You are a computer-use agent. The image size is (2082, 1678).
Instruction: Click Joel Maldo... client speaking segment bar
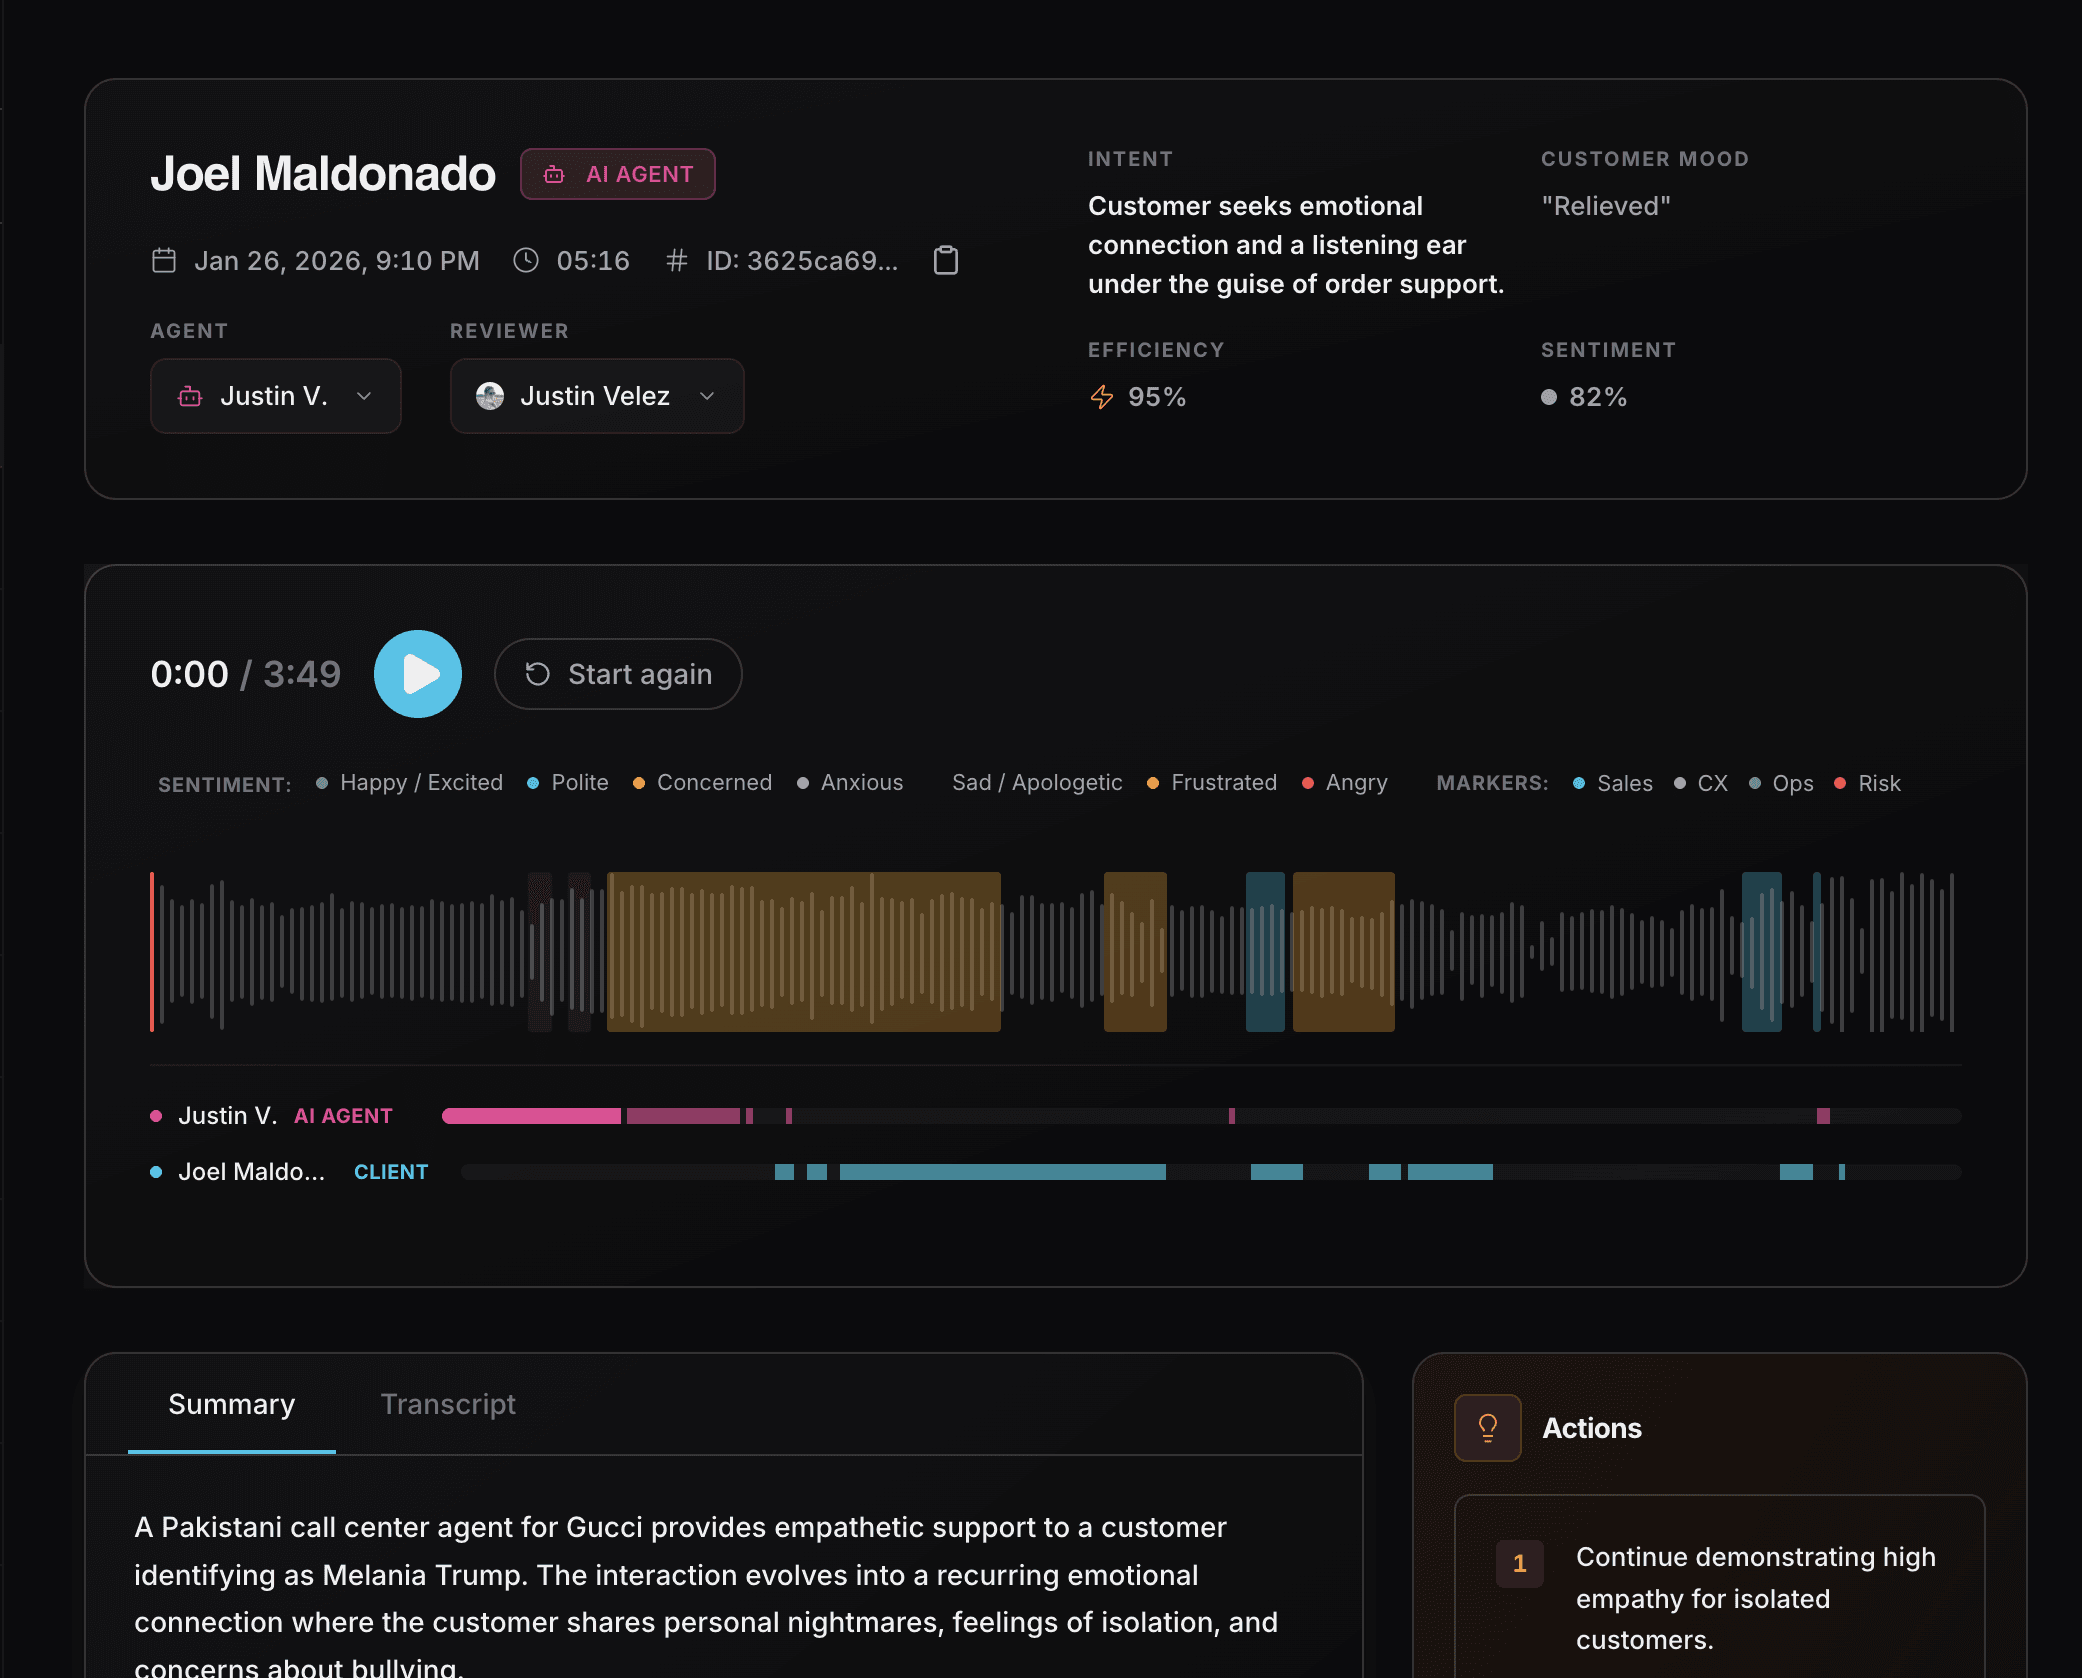1002,1172
